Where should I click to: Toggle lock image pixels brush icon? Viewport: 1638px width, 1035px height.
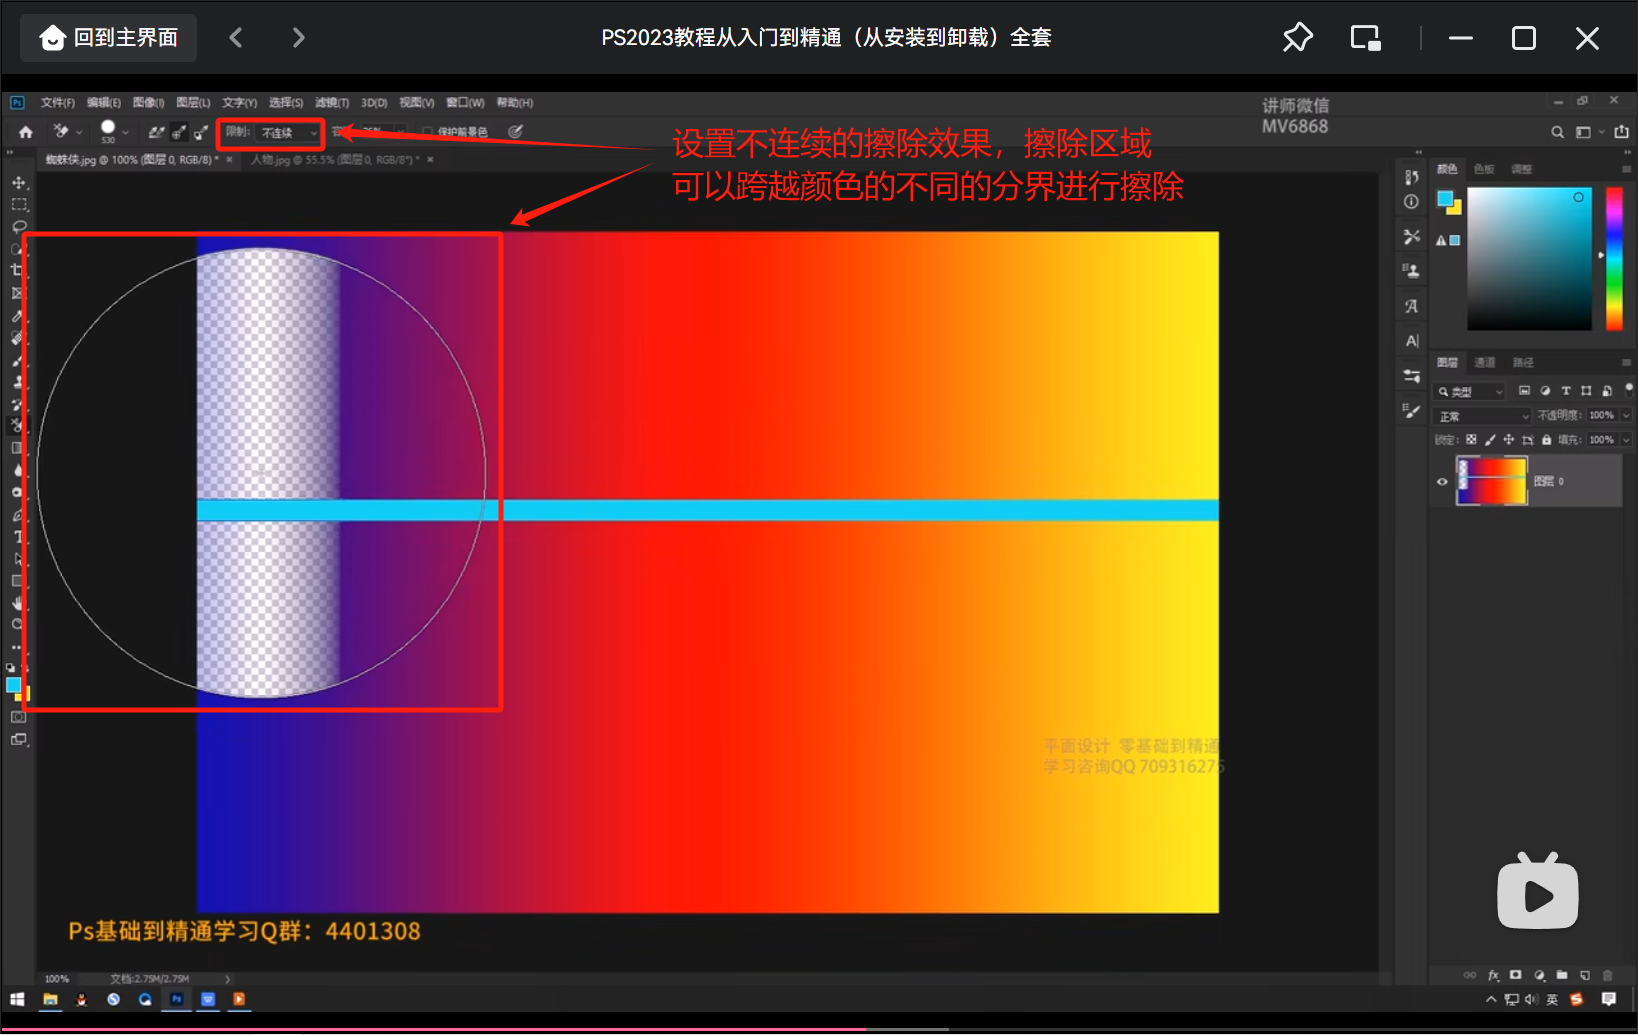pyautogui.click(x=1490, y=440)
